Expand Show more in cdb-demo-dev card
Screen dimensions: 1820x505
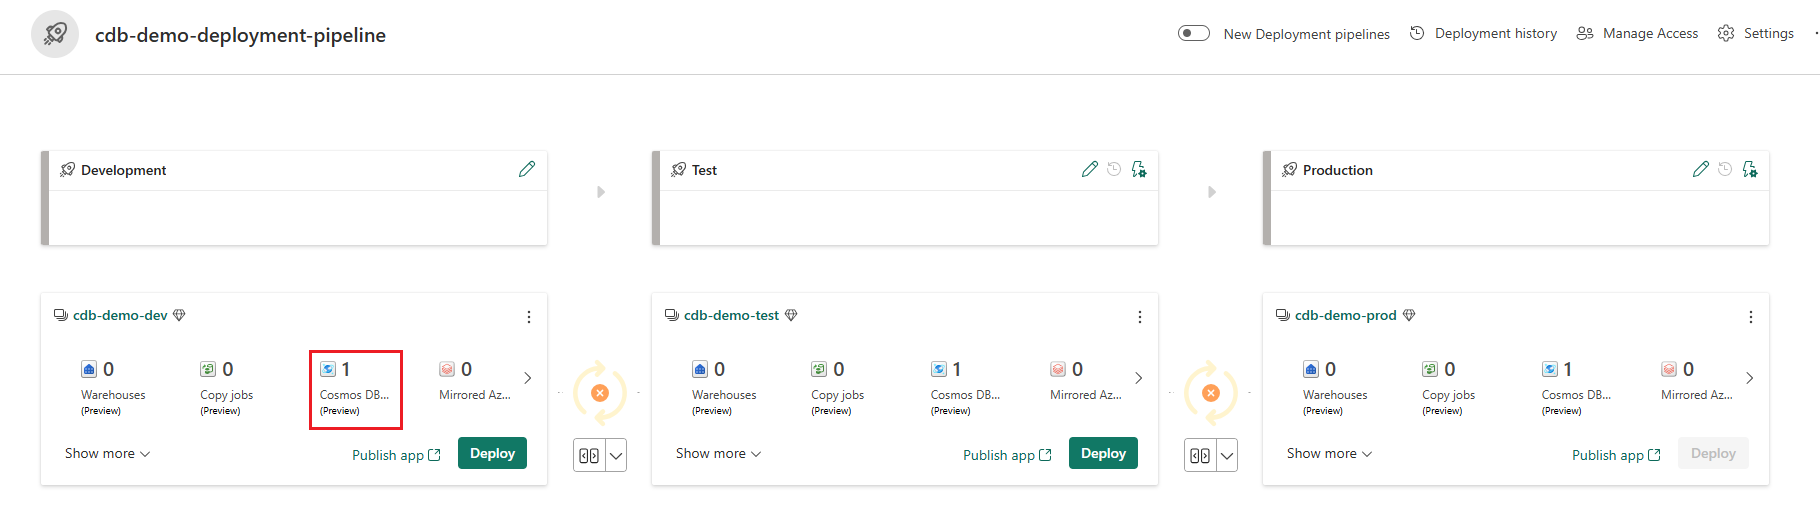point(107,454)
